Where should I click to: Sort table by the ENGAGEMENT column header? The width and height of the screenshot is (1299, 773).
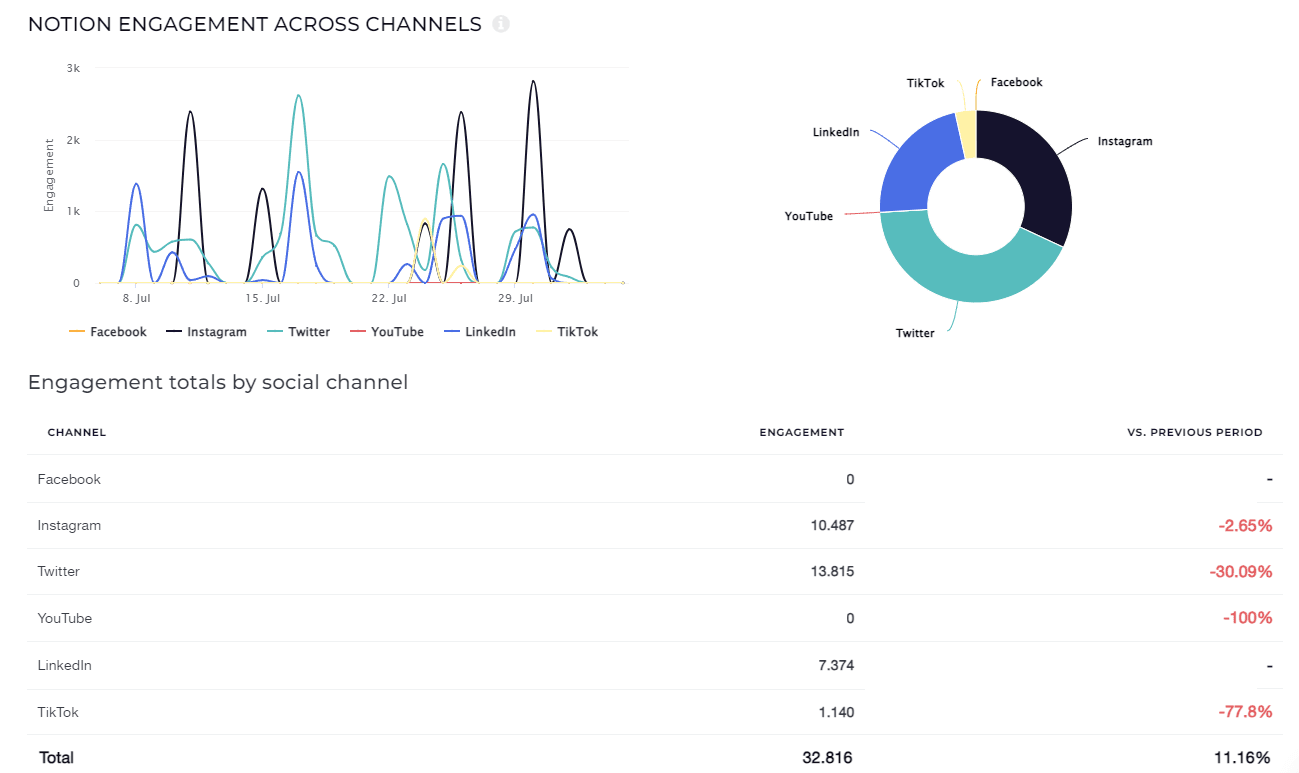(801, 433)
